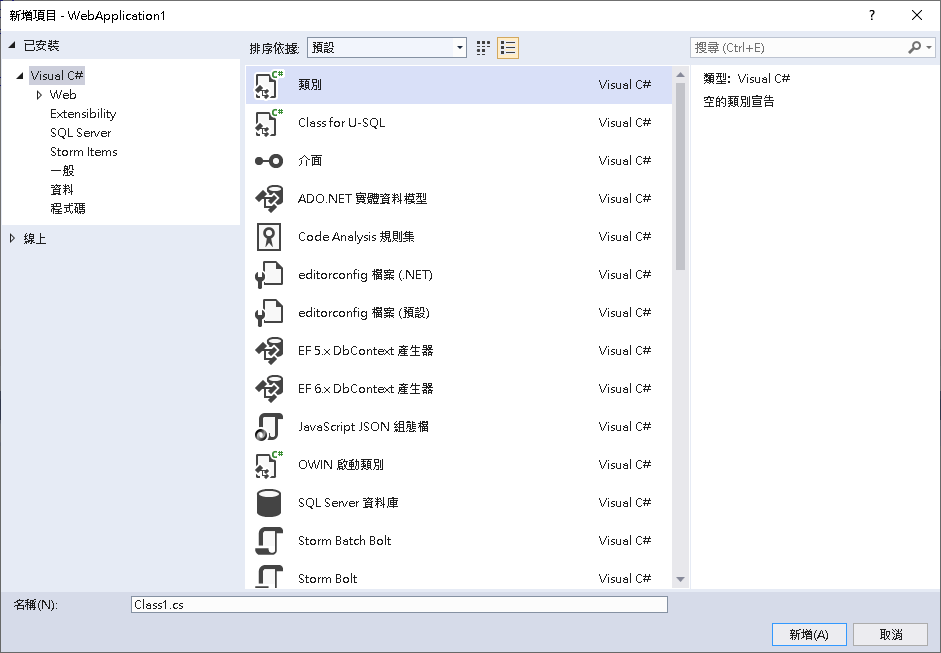Close the 新增項目 dialog
Image resolution: width=941 pixels, height=653 pixels.
pyautogui.click(x=917, y=16)
